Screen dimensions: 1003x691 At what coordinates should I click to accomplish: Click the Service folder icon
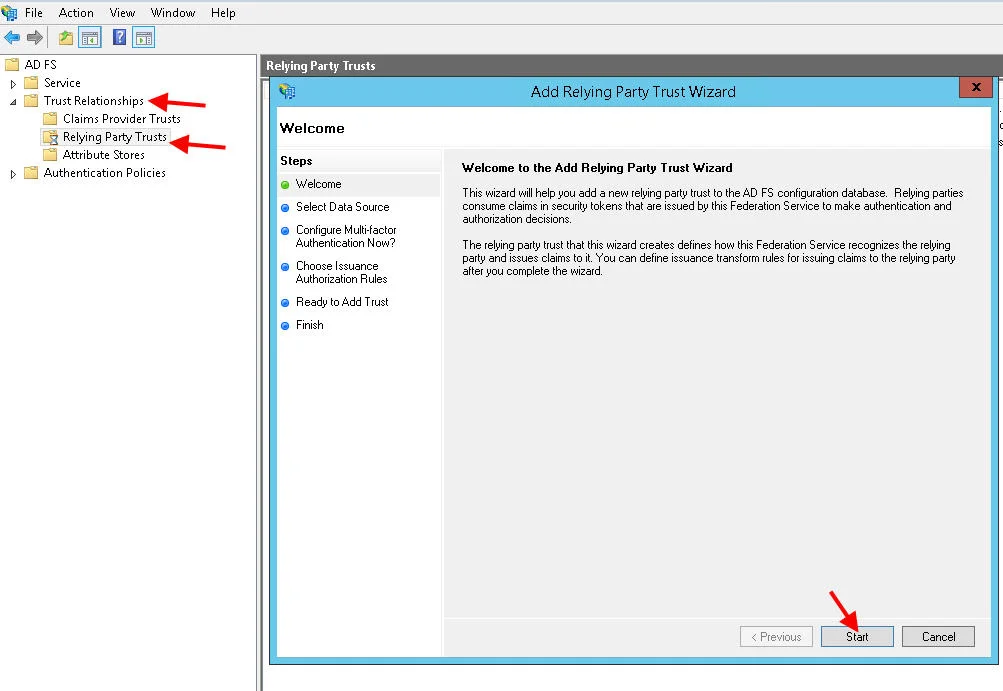(31, 83)
